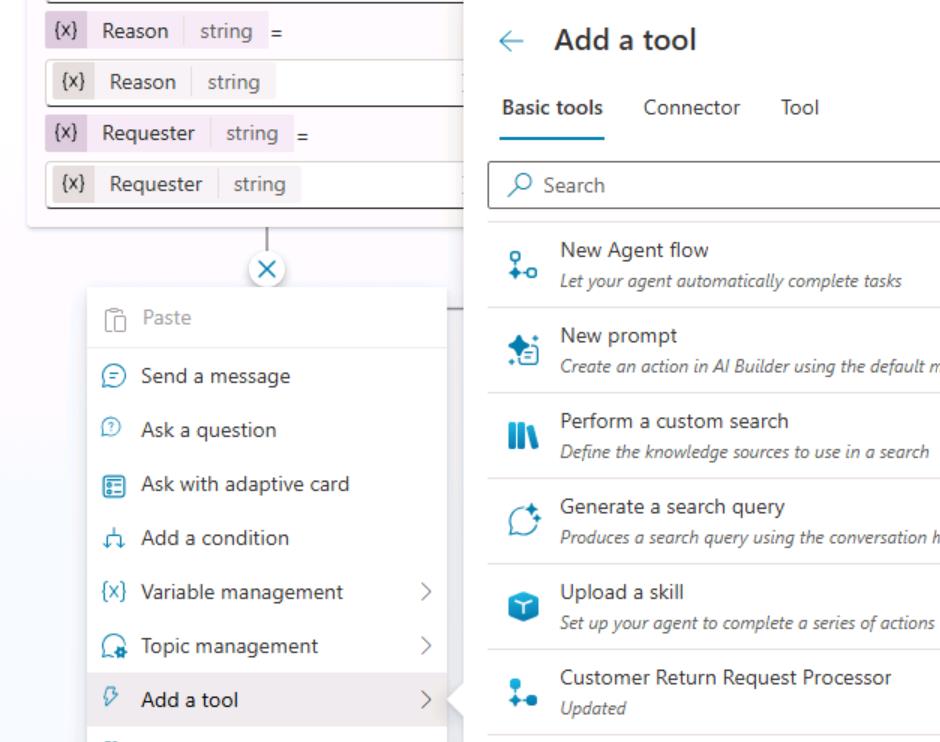Expand the Topic management submenu chevron
Screen dimensions: 940x742
click(x=426, y=646)
